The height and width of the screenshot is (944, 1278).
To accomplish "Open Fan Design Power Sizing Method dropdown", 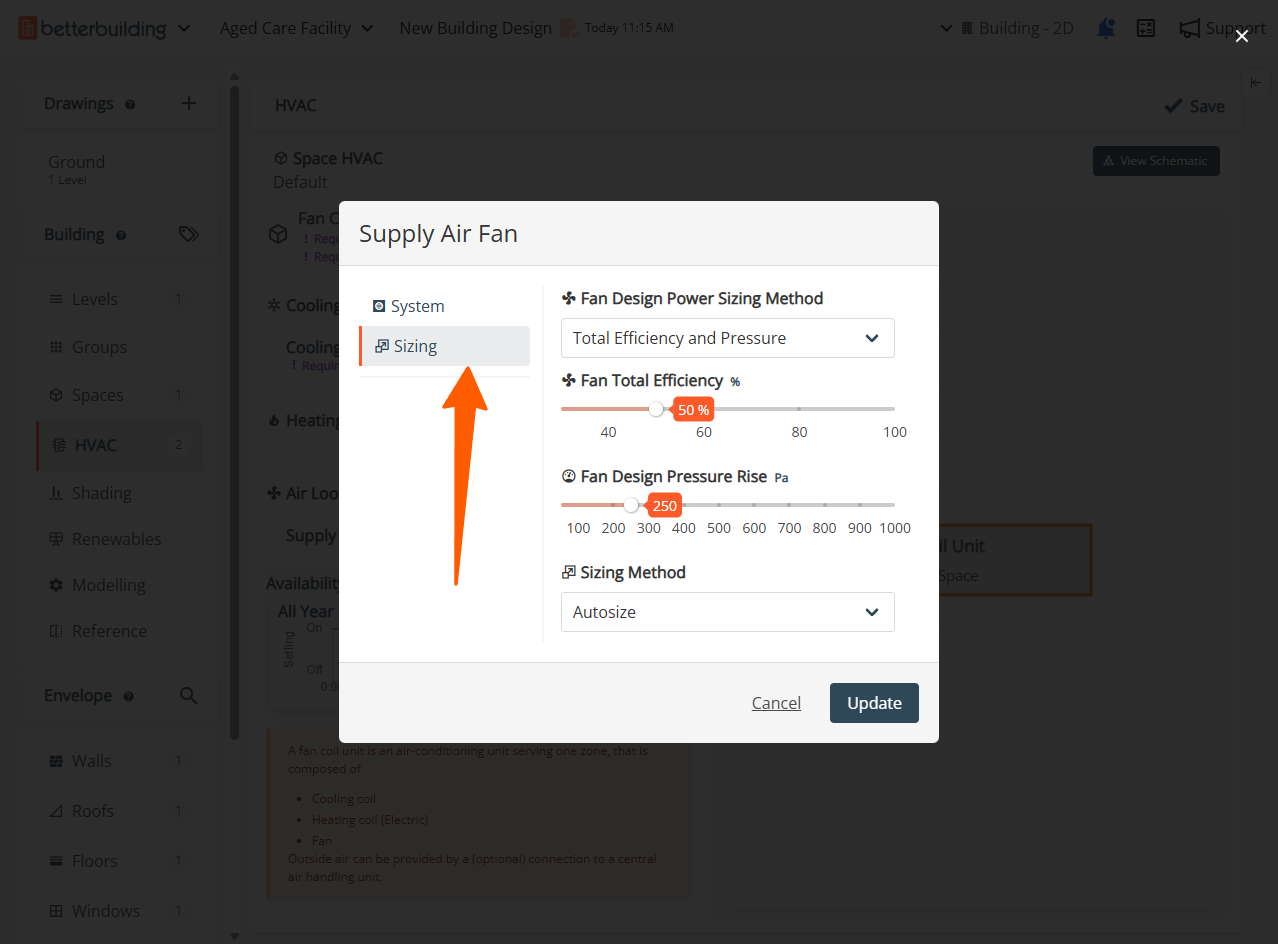I will (727, 338).
